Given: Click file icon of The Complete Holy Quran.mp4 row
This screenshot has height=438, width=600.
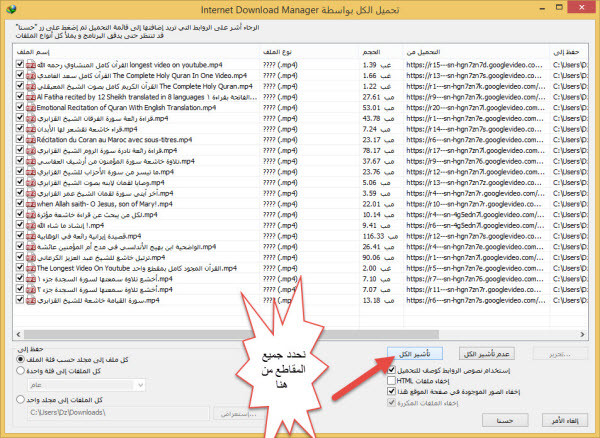Looking at the screenshot, I should click(31, 86).
